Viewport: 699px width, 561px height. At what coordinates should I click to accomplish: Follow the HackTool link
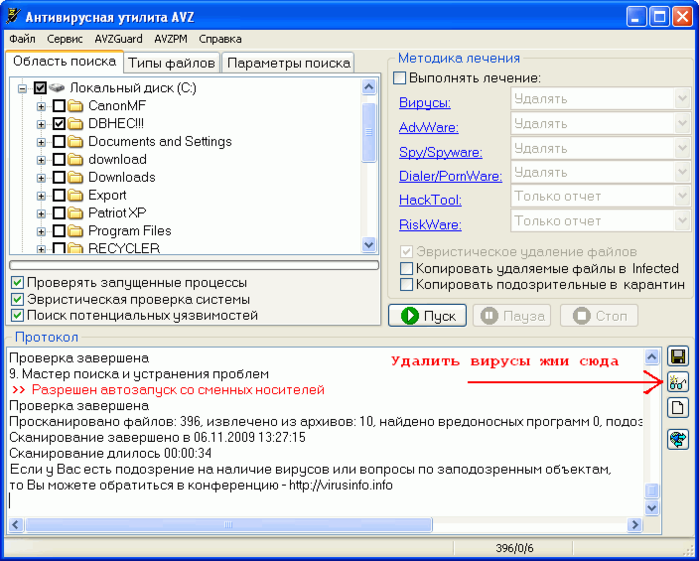(430, 200)
